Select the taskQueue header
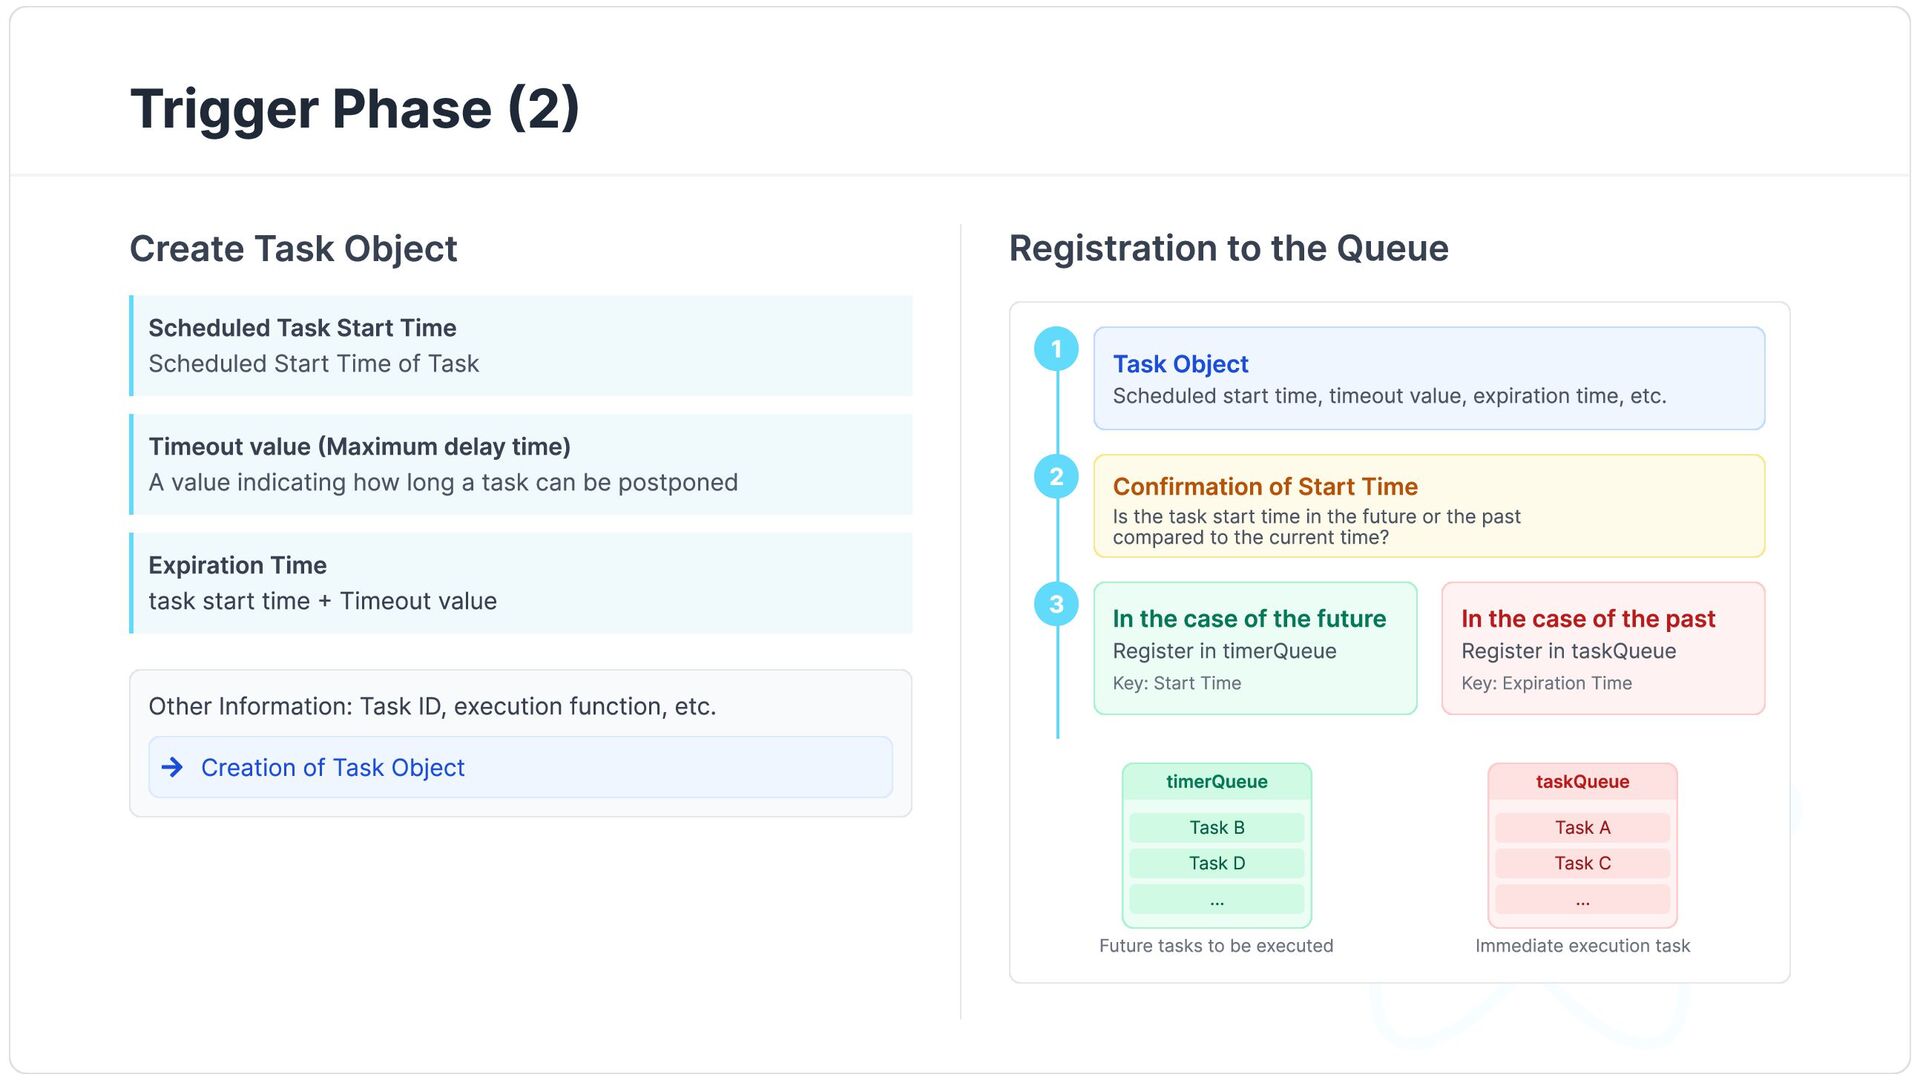The width and height of the screenshot is (1920, 1086). coord(1582,782)
